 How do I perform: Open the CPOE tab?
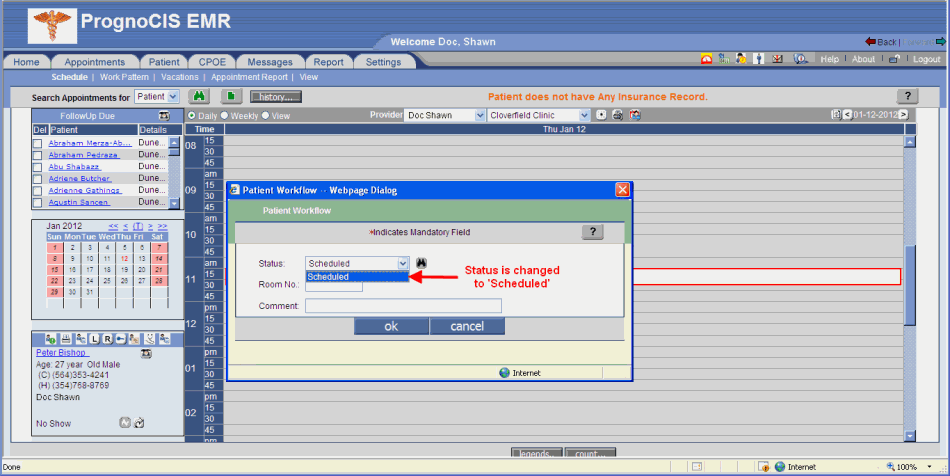[x=212, y=62]
